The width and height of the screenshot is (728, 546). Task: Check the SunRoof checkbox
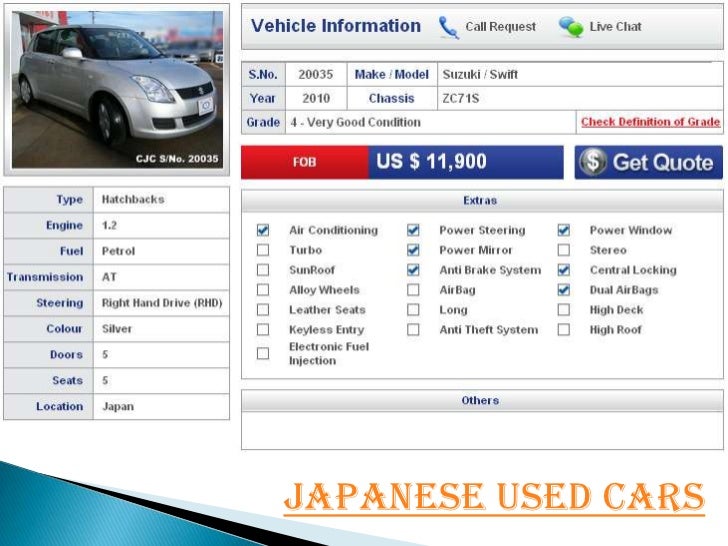tap(263, 270)
